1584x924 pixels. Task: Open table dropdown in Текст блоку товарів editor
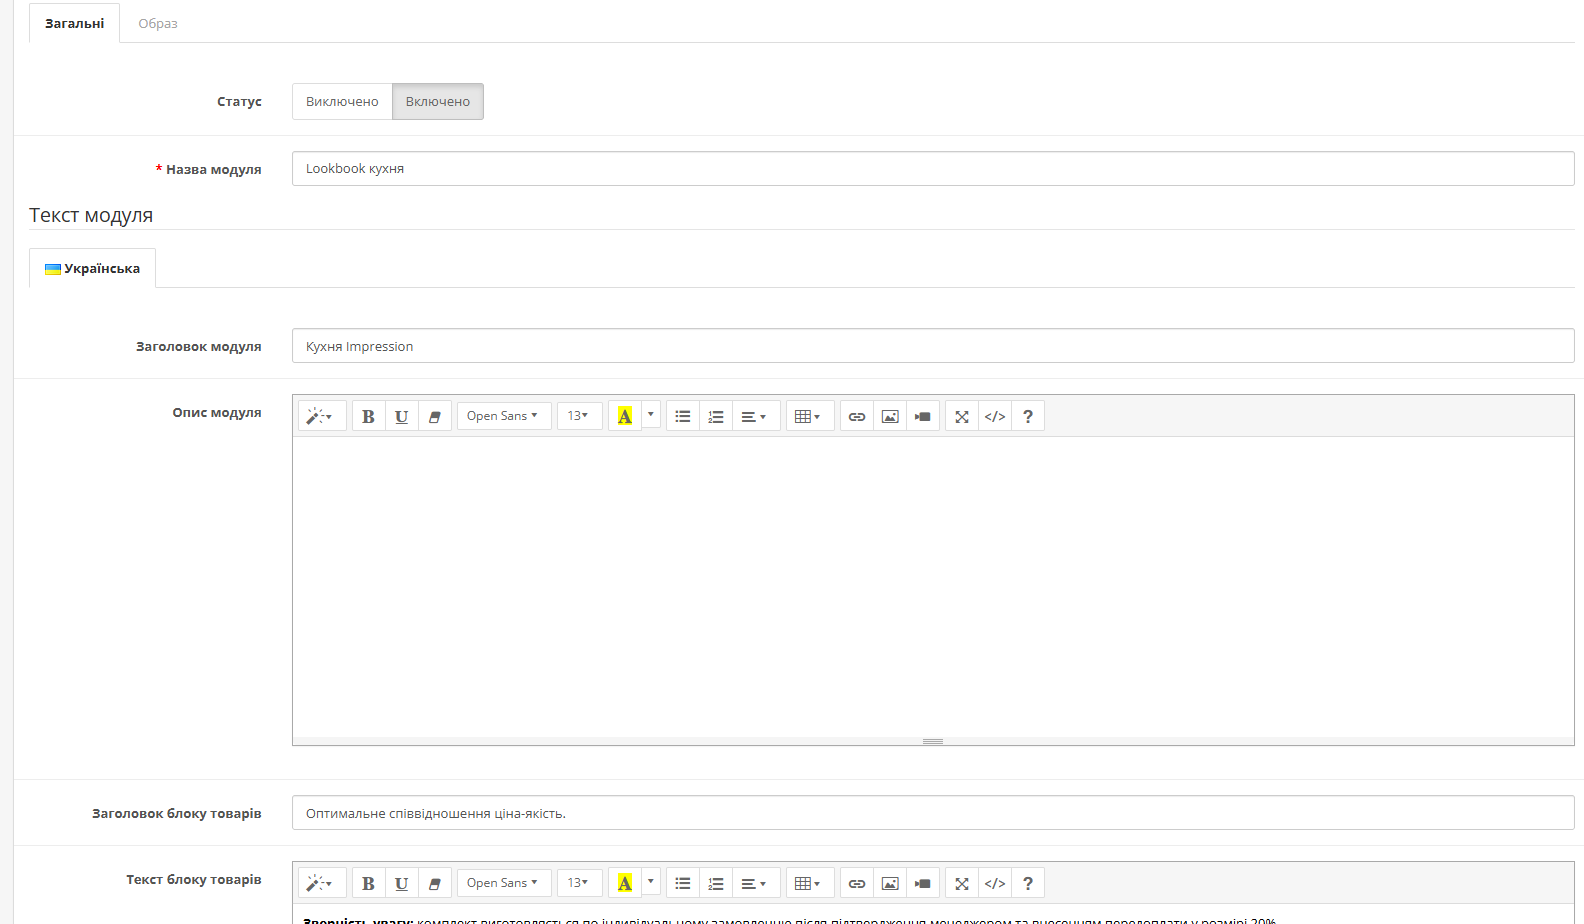click(x=810, y=883)
